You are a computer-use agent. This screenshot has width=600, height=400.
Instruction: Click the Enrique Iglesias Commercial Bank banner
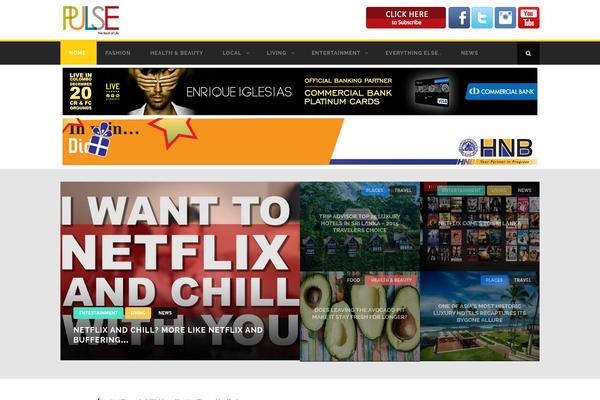(300, 91)
